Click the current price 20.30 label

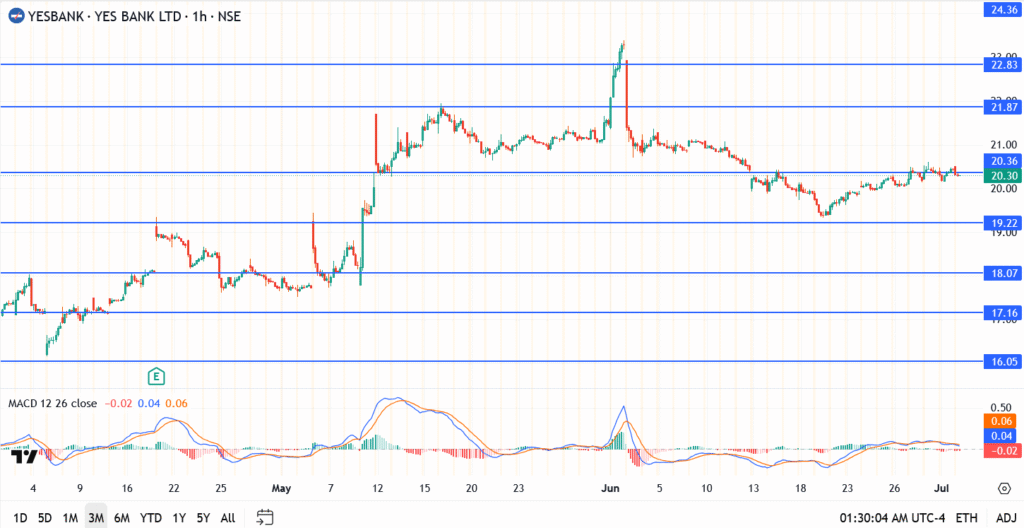[1001, 175]
